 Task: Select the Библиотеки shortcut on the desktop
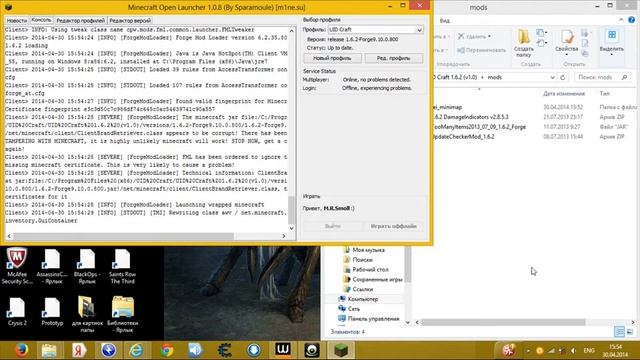122,314
